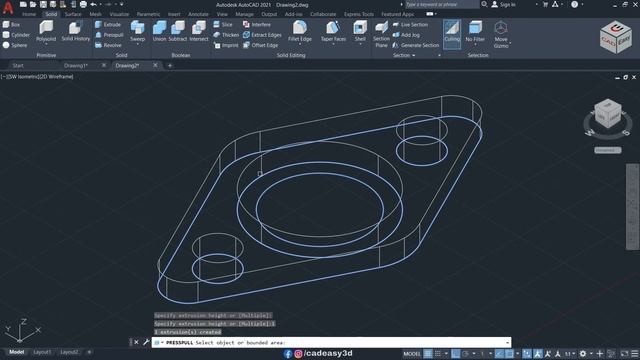
Task: Type in the keyword search box
Action: [442, 4]
